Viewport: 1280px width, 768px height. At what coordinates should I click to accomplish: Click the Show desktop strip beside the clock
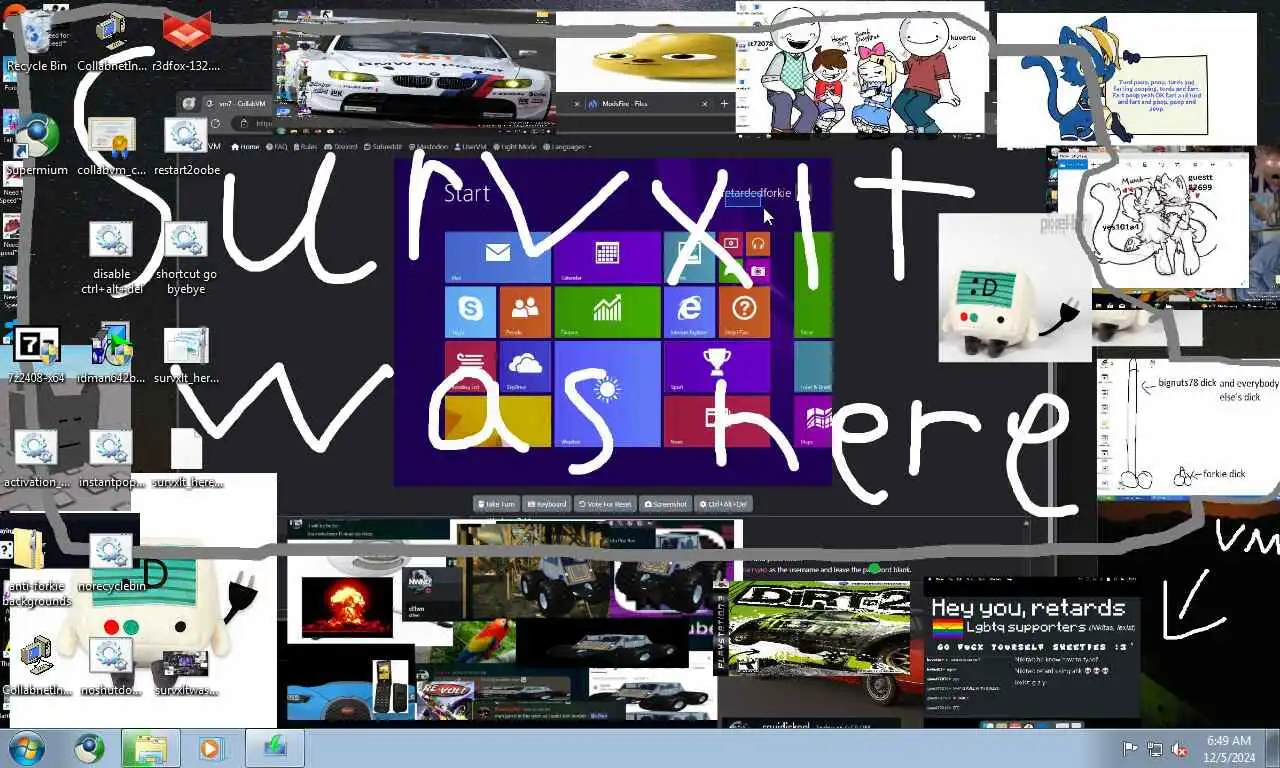pos(1272,749)
